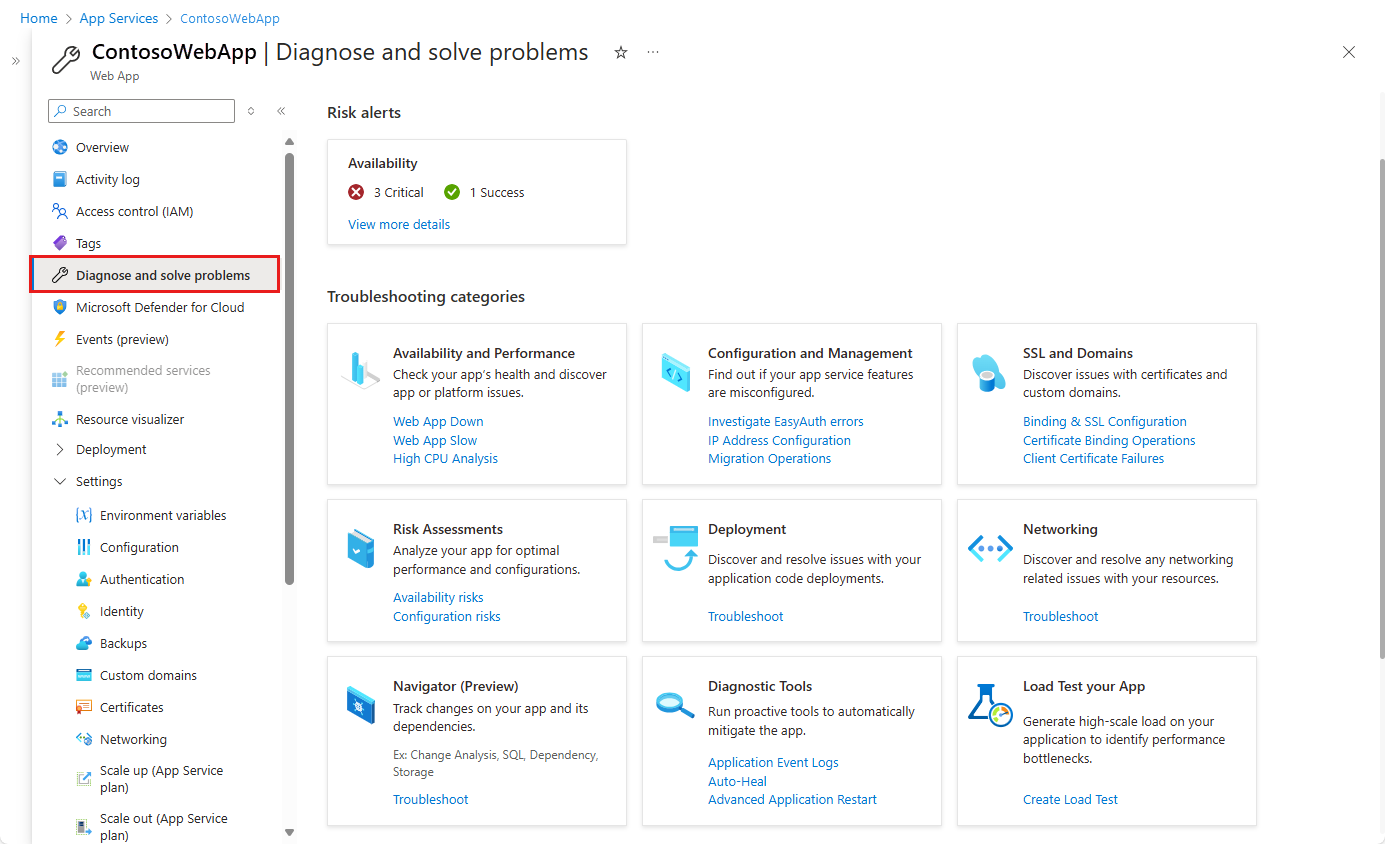
Task: Open the Web App Slow link
Action: [x=435, y=440]
